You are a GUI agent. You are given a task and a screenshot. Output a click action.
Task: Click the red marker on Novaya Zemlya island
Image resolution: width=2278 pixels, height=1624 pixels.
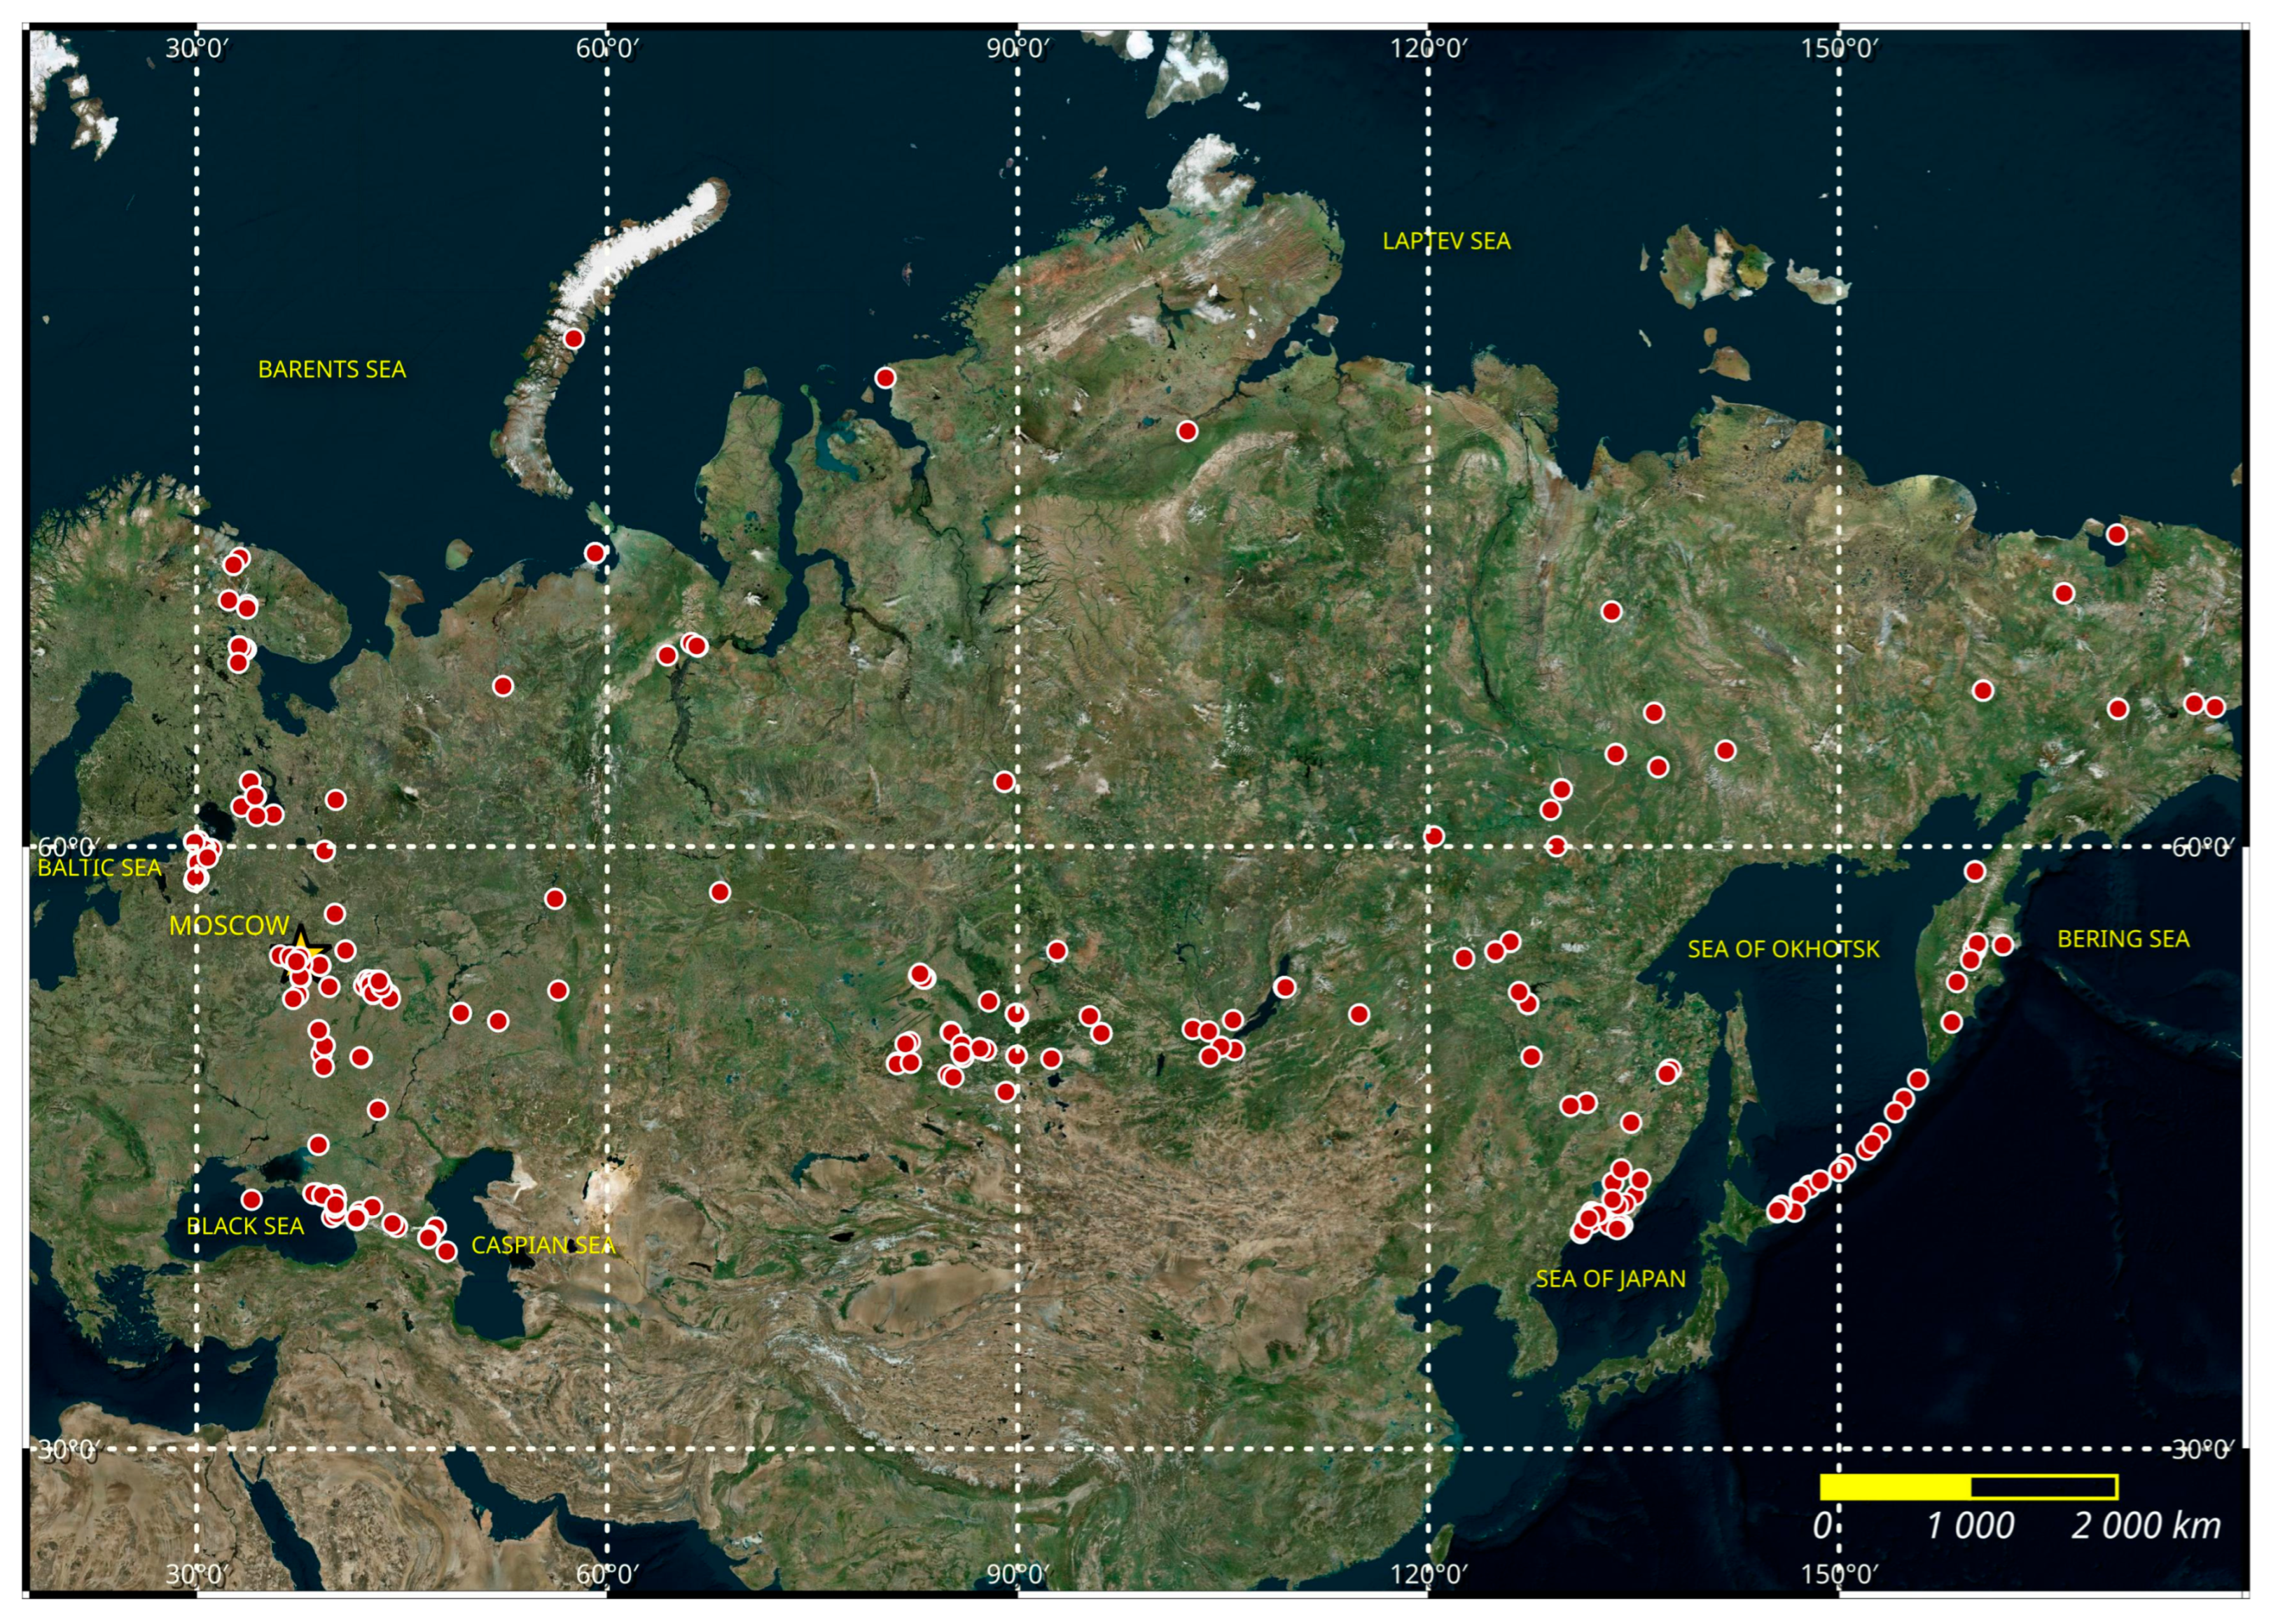(574, 339)
